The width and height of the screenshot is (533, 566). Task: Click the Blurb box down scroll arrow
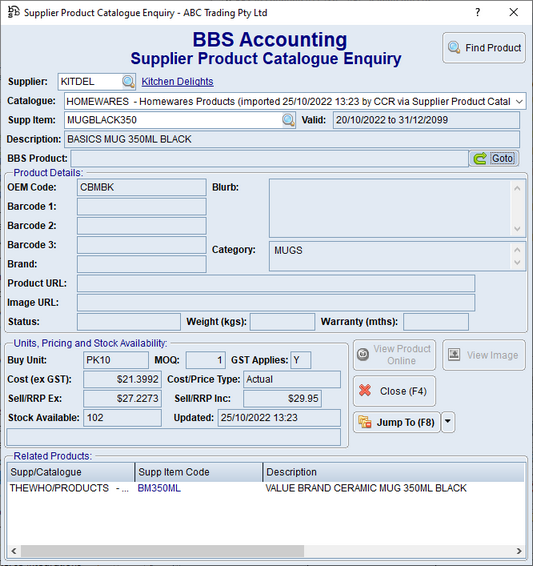click(x=517, y=228)
